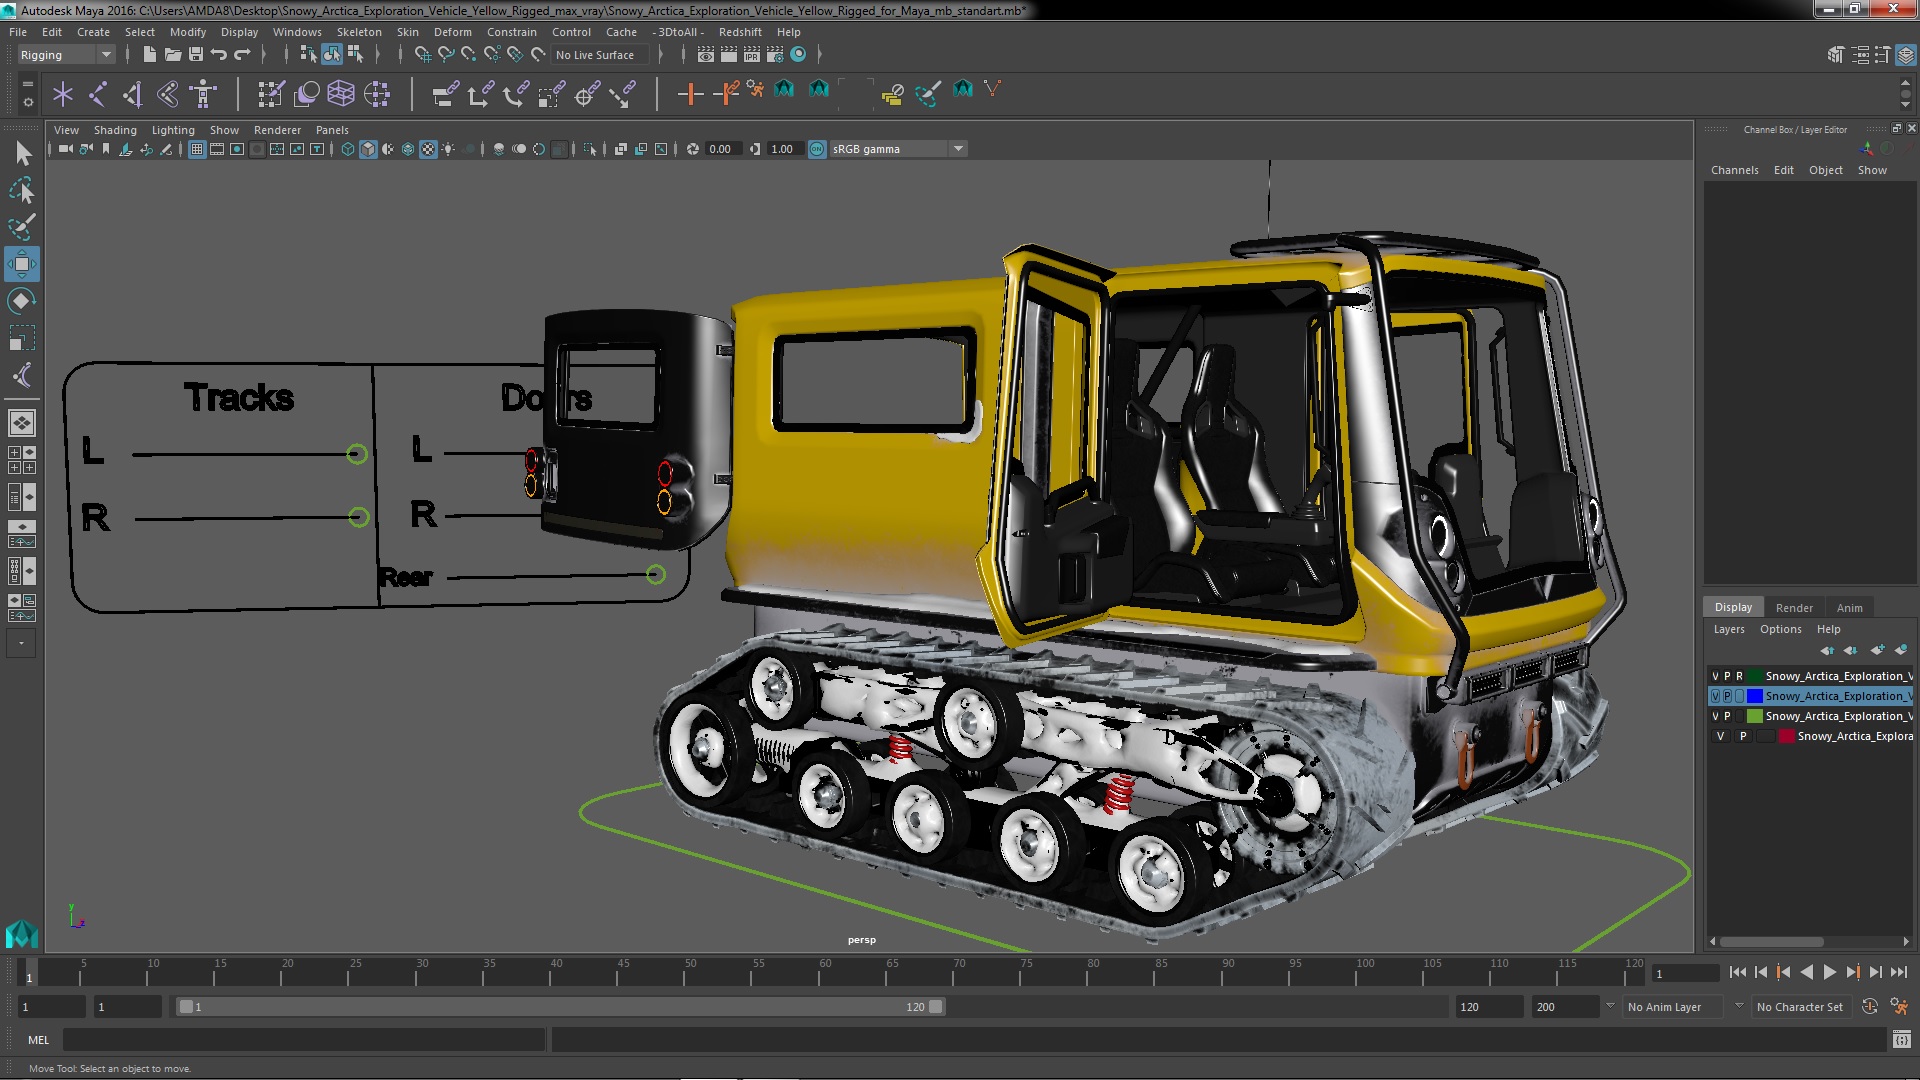Click the Anim tab in Channel Box
Image resolution: width=1920 pixels, height=1080 pixels.
pyautogui.click(x=1847, y=607)
